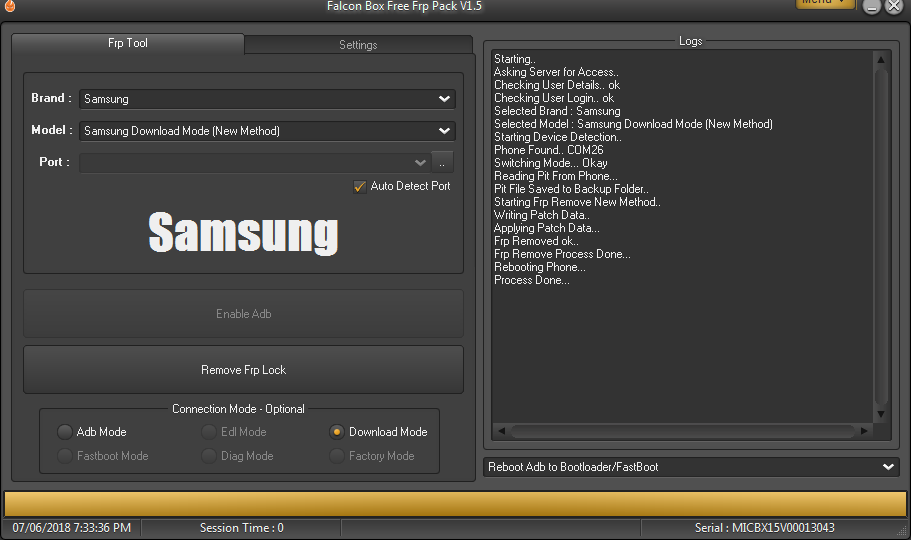Close the Falcon Box window

pos(894,6)
